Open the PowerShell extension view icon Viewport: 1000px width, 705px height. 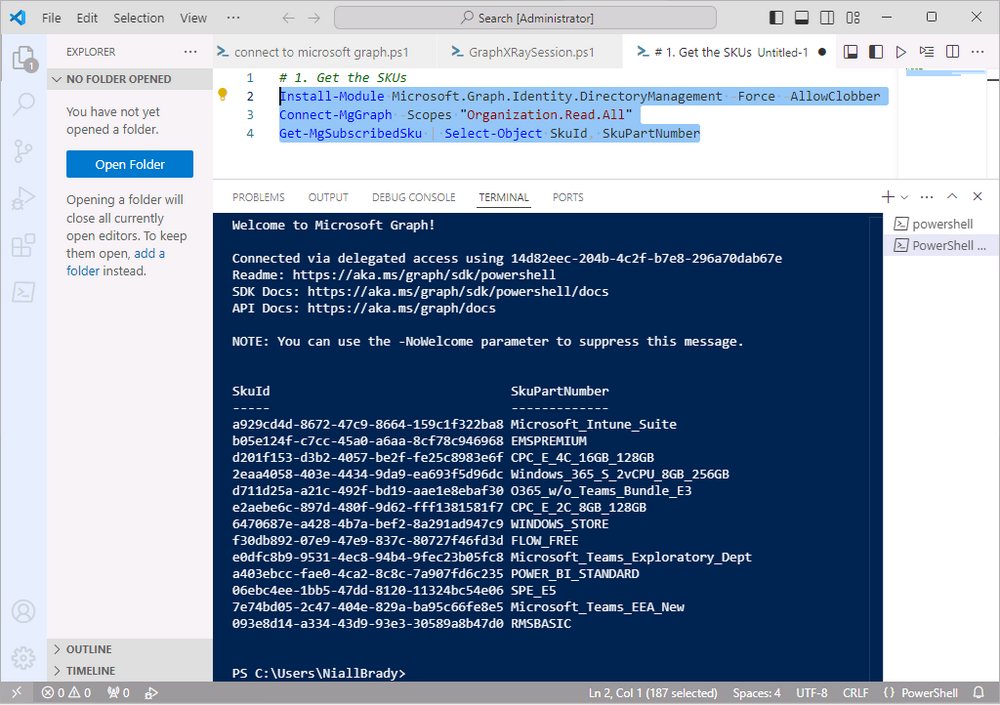point(23,292)
